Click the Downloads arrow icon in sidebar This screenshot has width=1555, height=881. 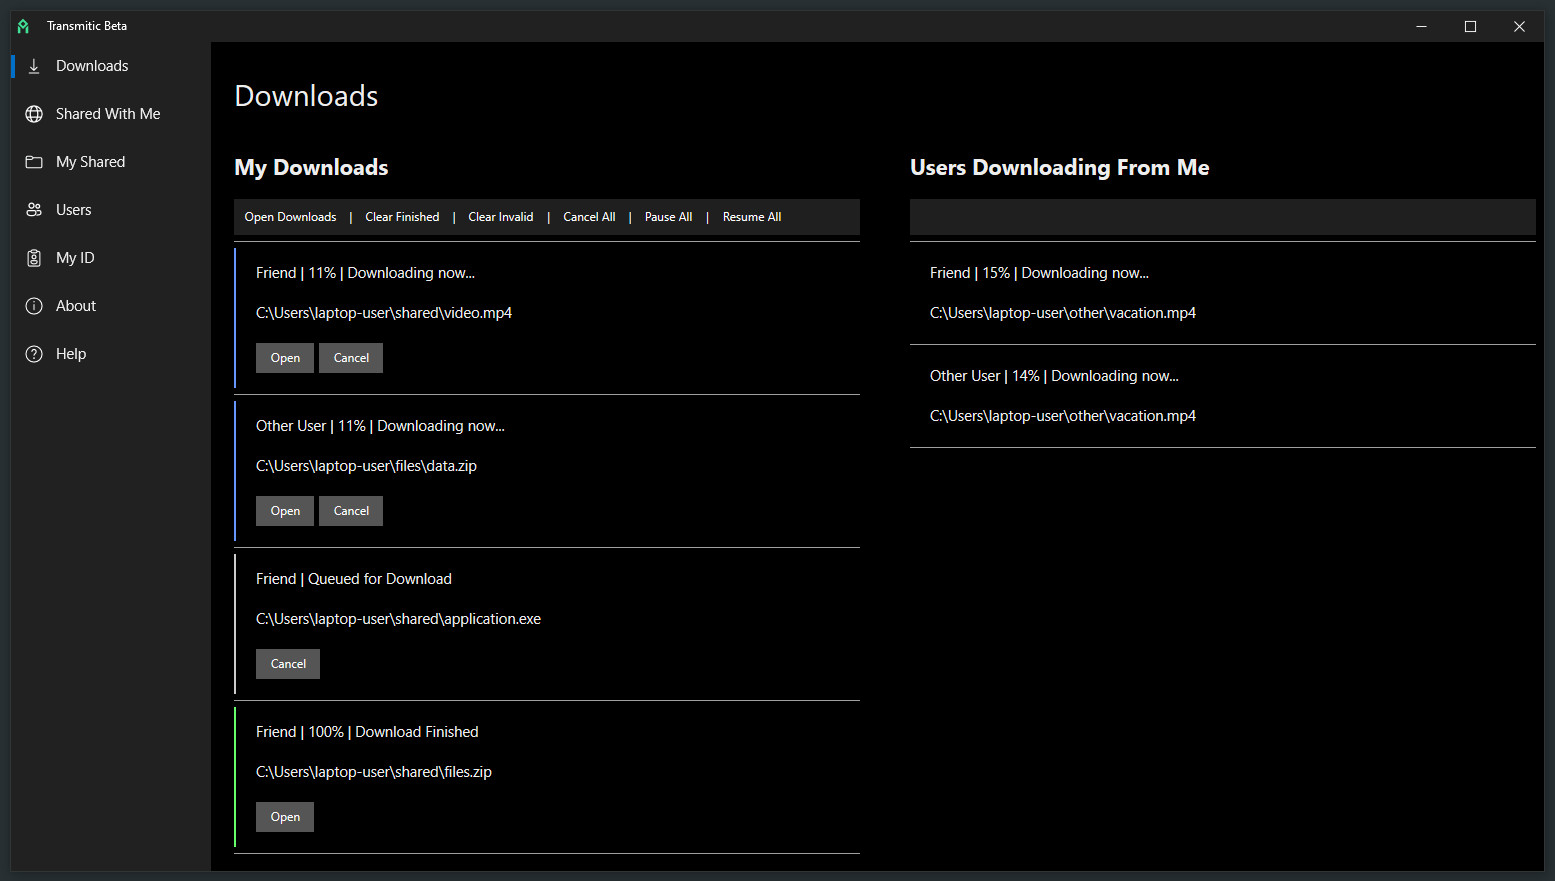pos(34,66)
